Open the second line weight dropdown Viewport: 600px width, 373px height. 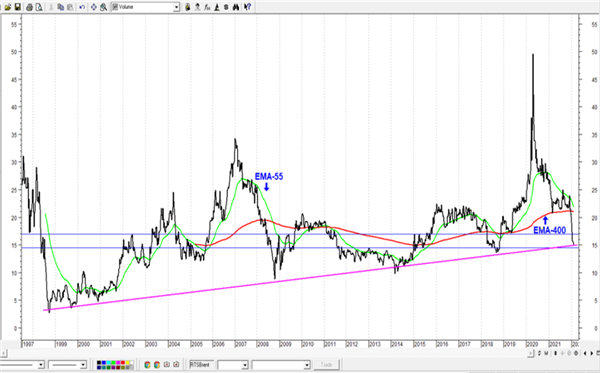tap(83, 365)
